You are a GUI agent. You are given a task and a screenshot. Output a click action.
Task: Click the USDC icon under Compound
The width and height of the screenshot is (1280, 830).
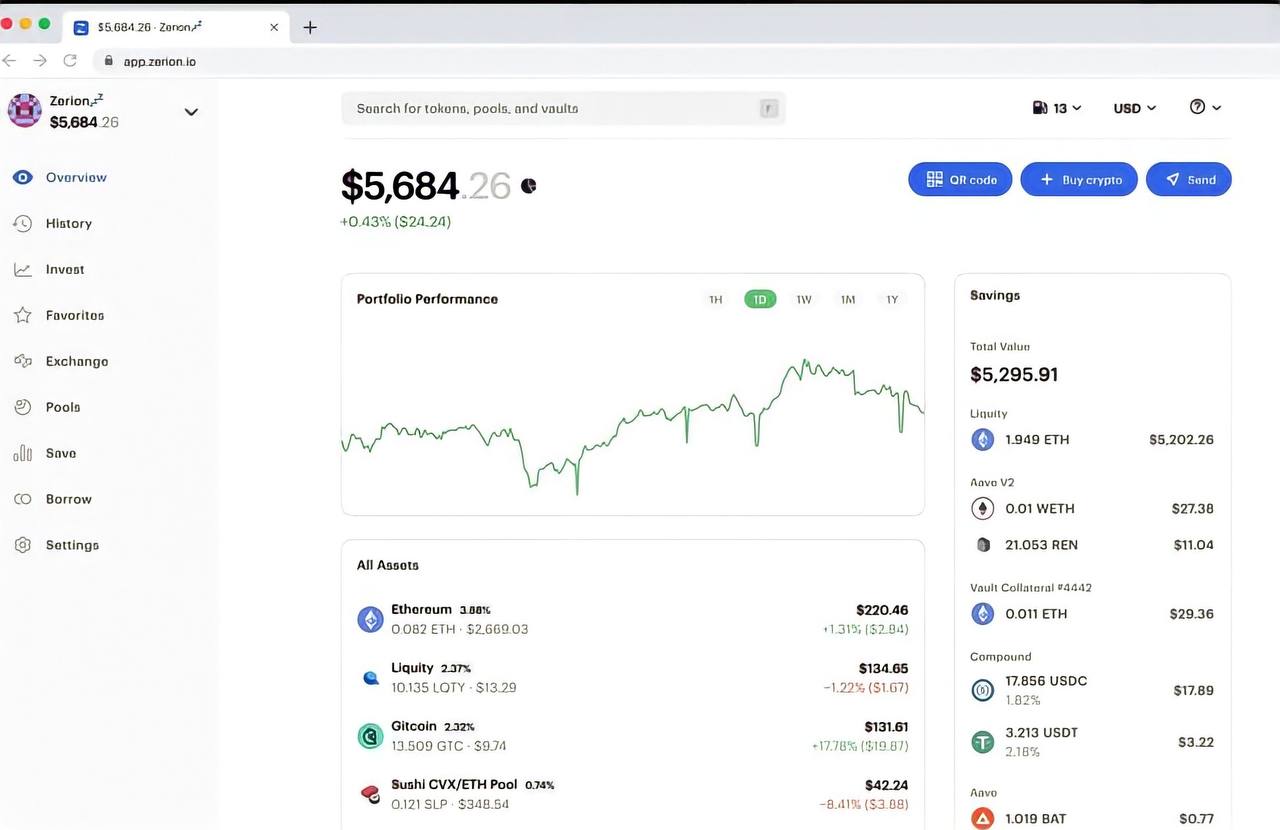(983, 690)
